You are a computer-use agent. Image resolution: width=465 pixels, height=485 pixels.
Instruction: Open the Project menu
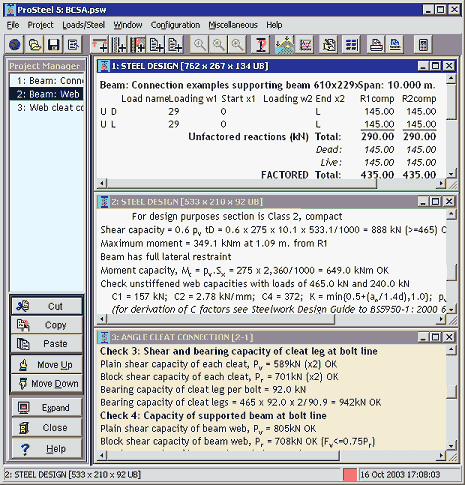pos(40,25)
